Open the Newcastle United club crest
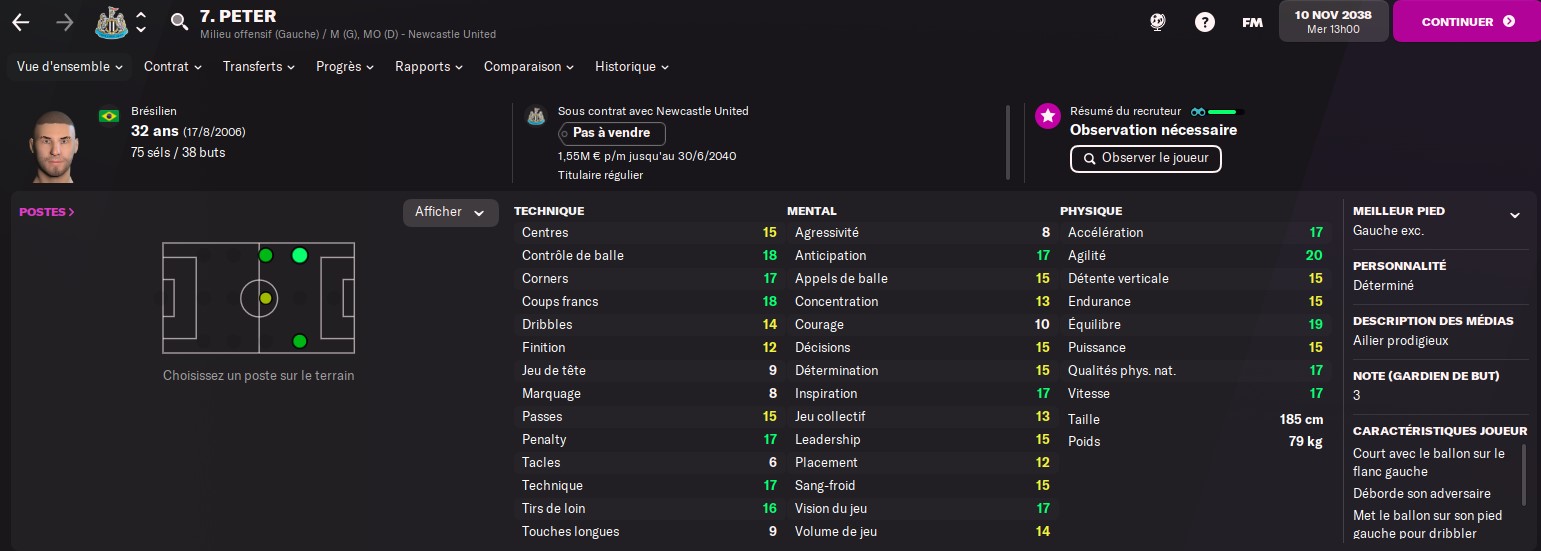Image resolution: width=1541 pixels, height=551 pixels. [111, 22]
